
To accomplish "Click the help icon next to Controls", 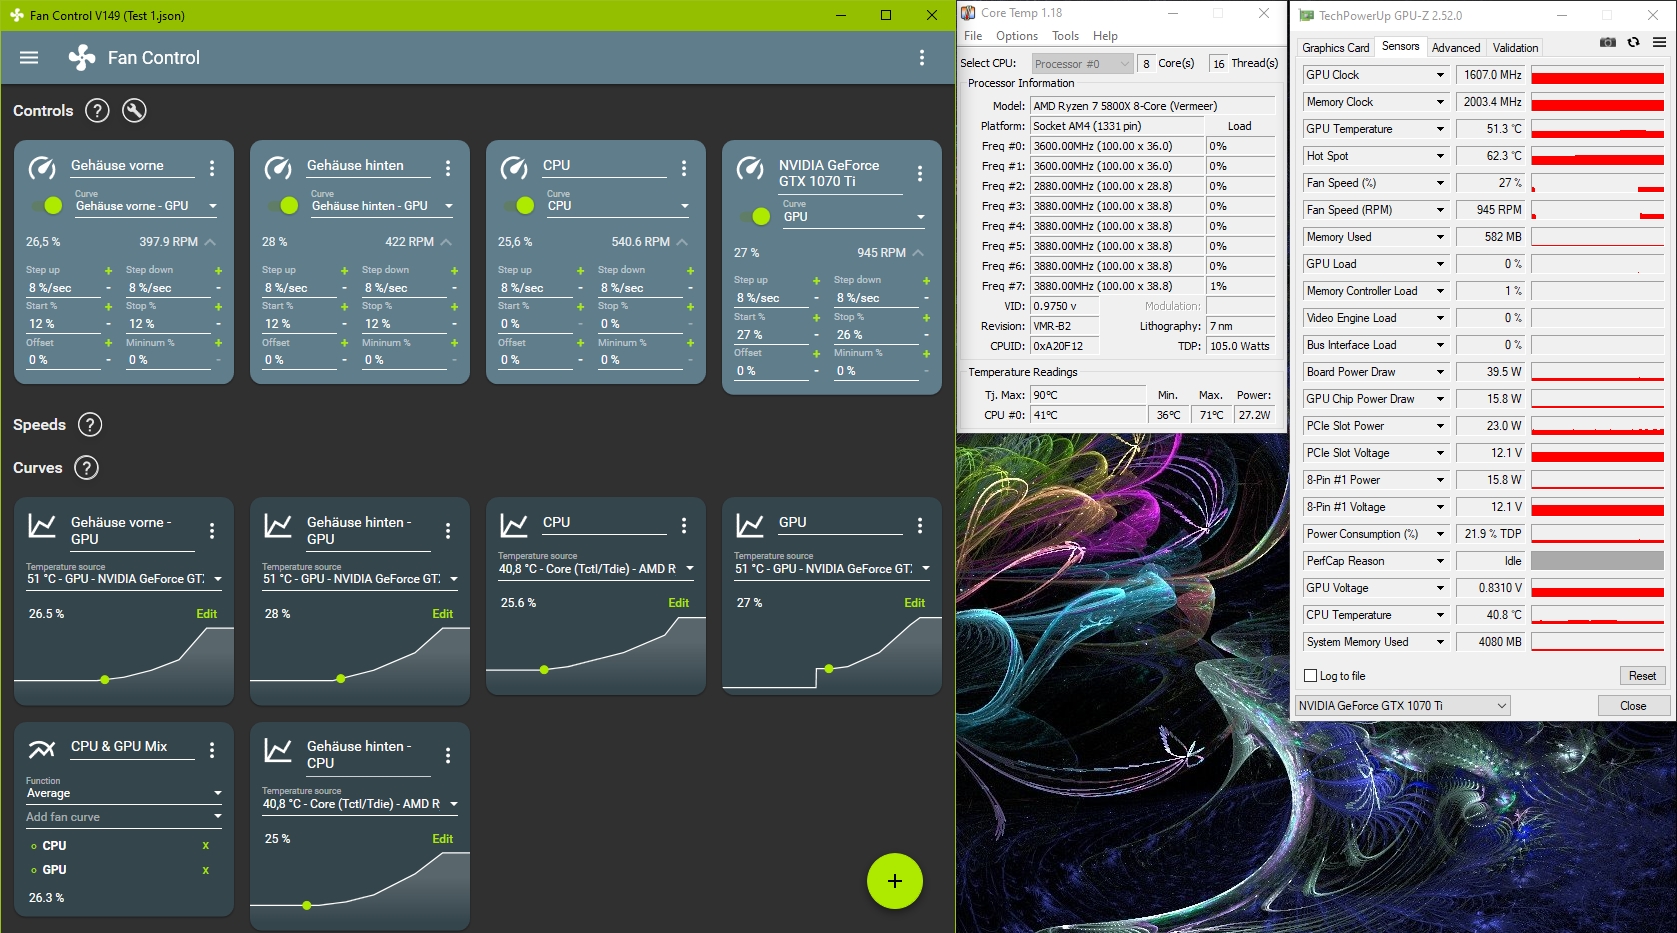I will click(97, 111).
